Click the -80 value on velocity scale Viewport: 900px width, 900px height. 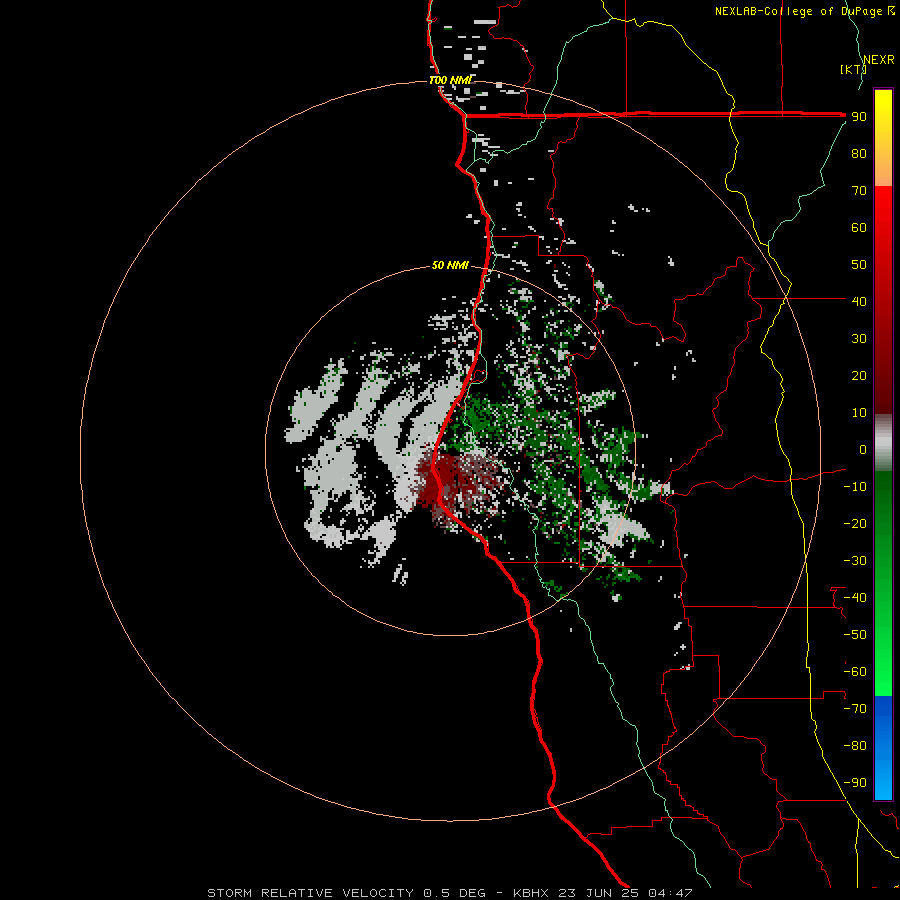click(855, 746)
